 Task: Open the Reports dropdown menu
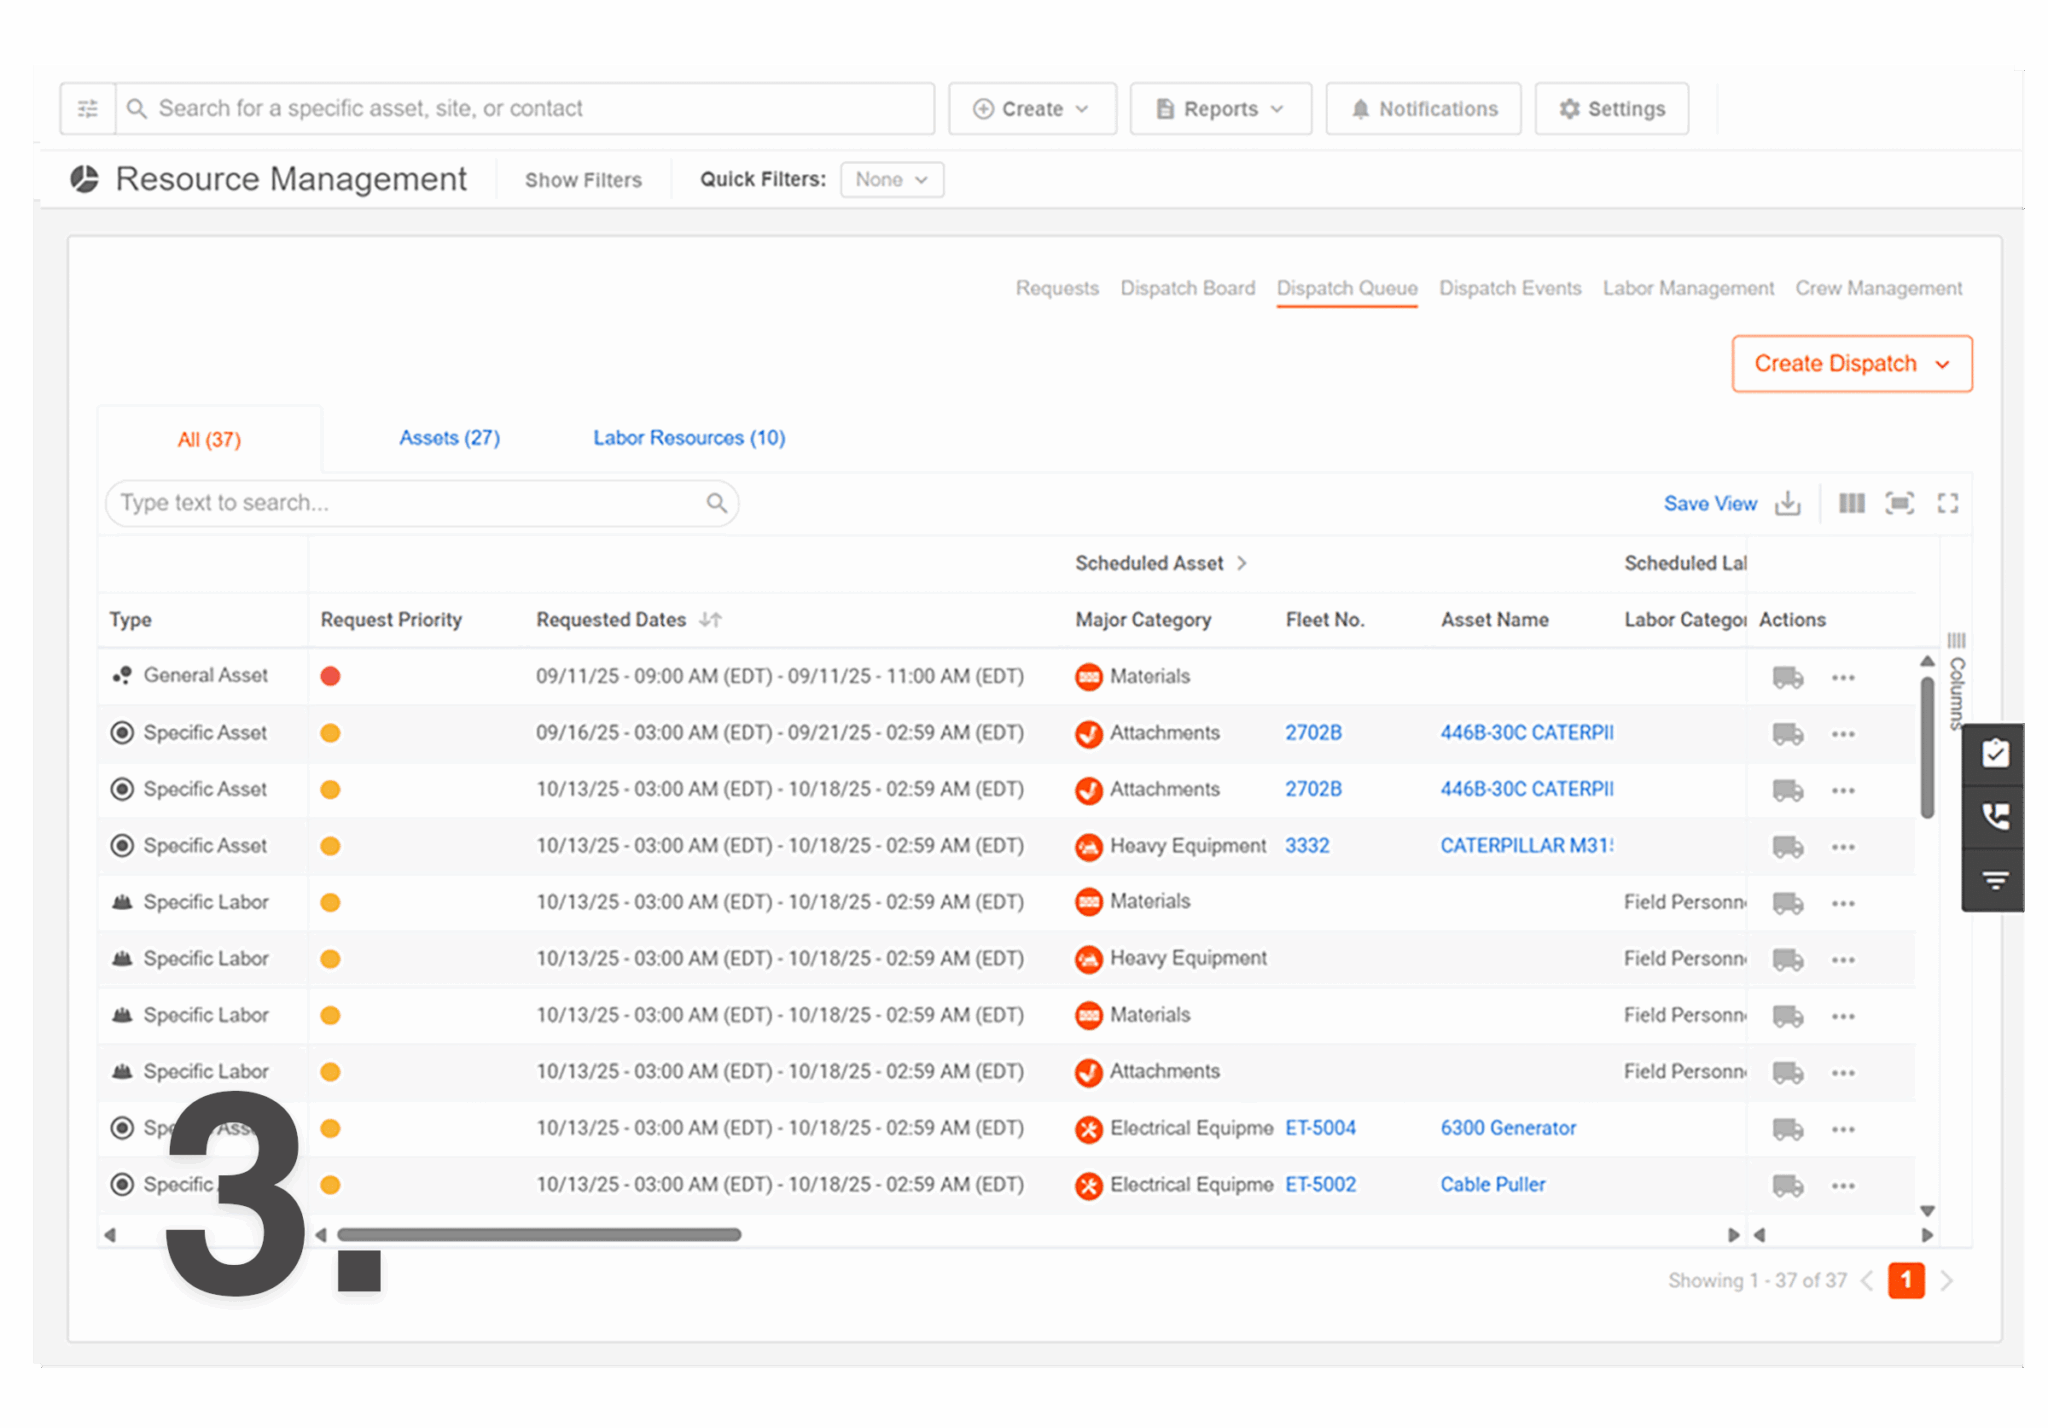pos(1220,108)
